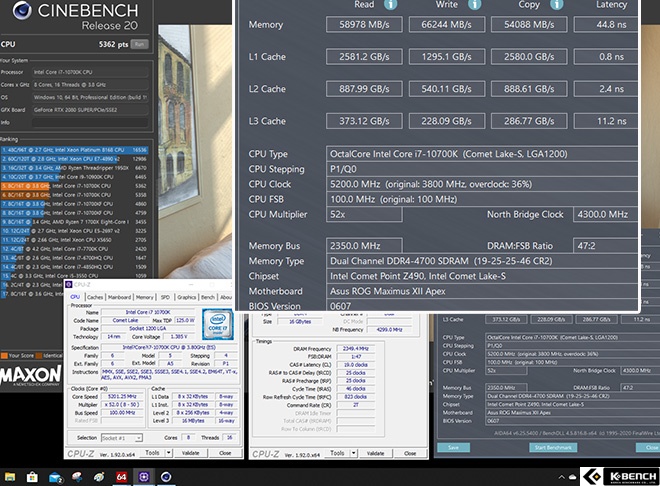Switch to the CPU tab in CPU-Z
Image resolution: width=660 pixels, height=486 pixels.
tap(75, 297)
